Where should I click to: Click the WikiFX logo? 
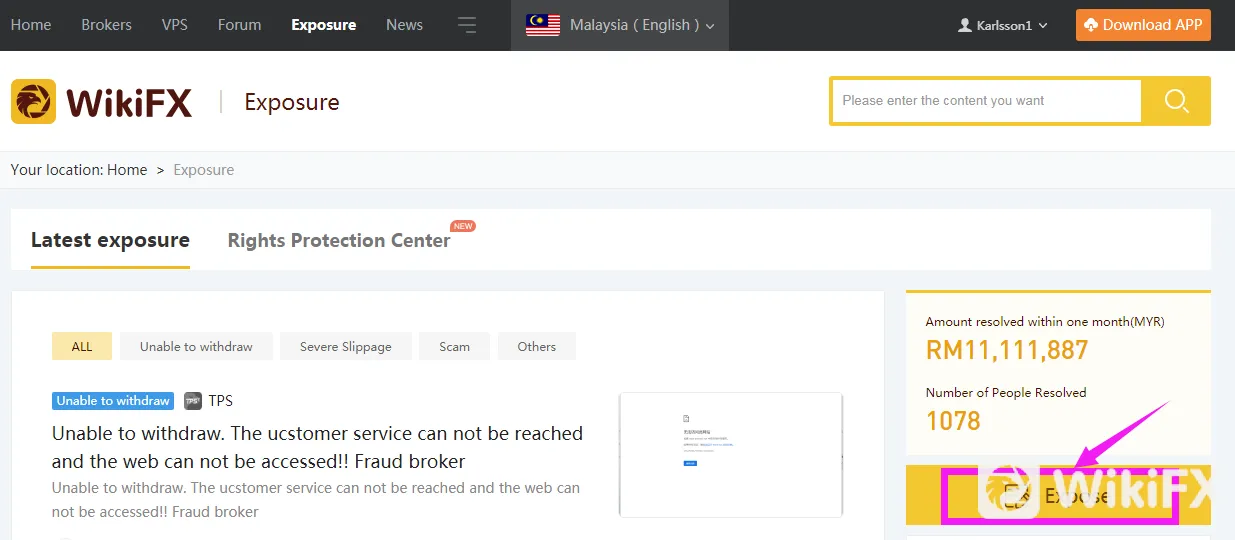pos(101,102)
